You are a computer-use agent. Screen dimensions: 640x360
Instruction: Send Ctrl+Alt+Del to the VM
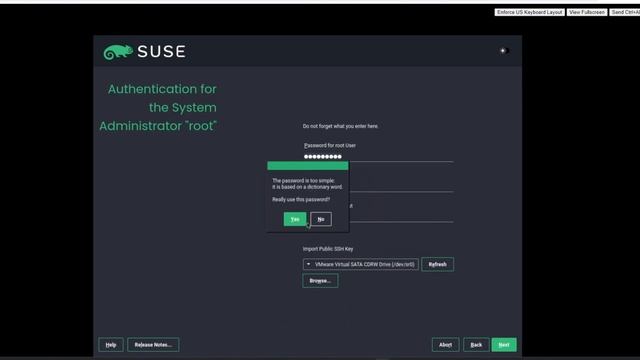pos(625,12)
